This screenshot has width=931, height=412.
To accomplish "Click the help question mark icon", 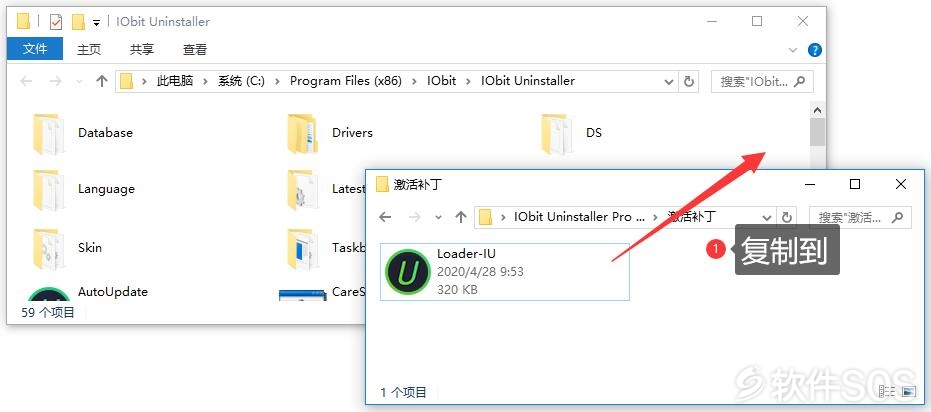I will point(815,50).
